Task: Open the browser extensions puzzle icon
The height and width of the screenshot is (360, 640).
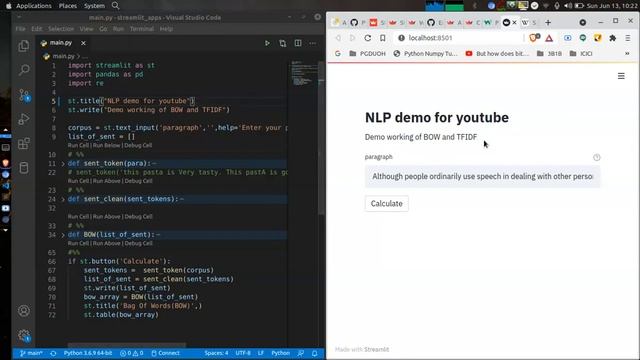Action: click(x=613, y=38)
